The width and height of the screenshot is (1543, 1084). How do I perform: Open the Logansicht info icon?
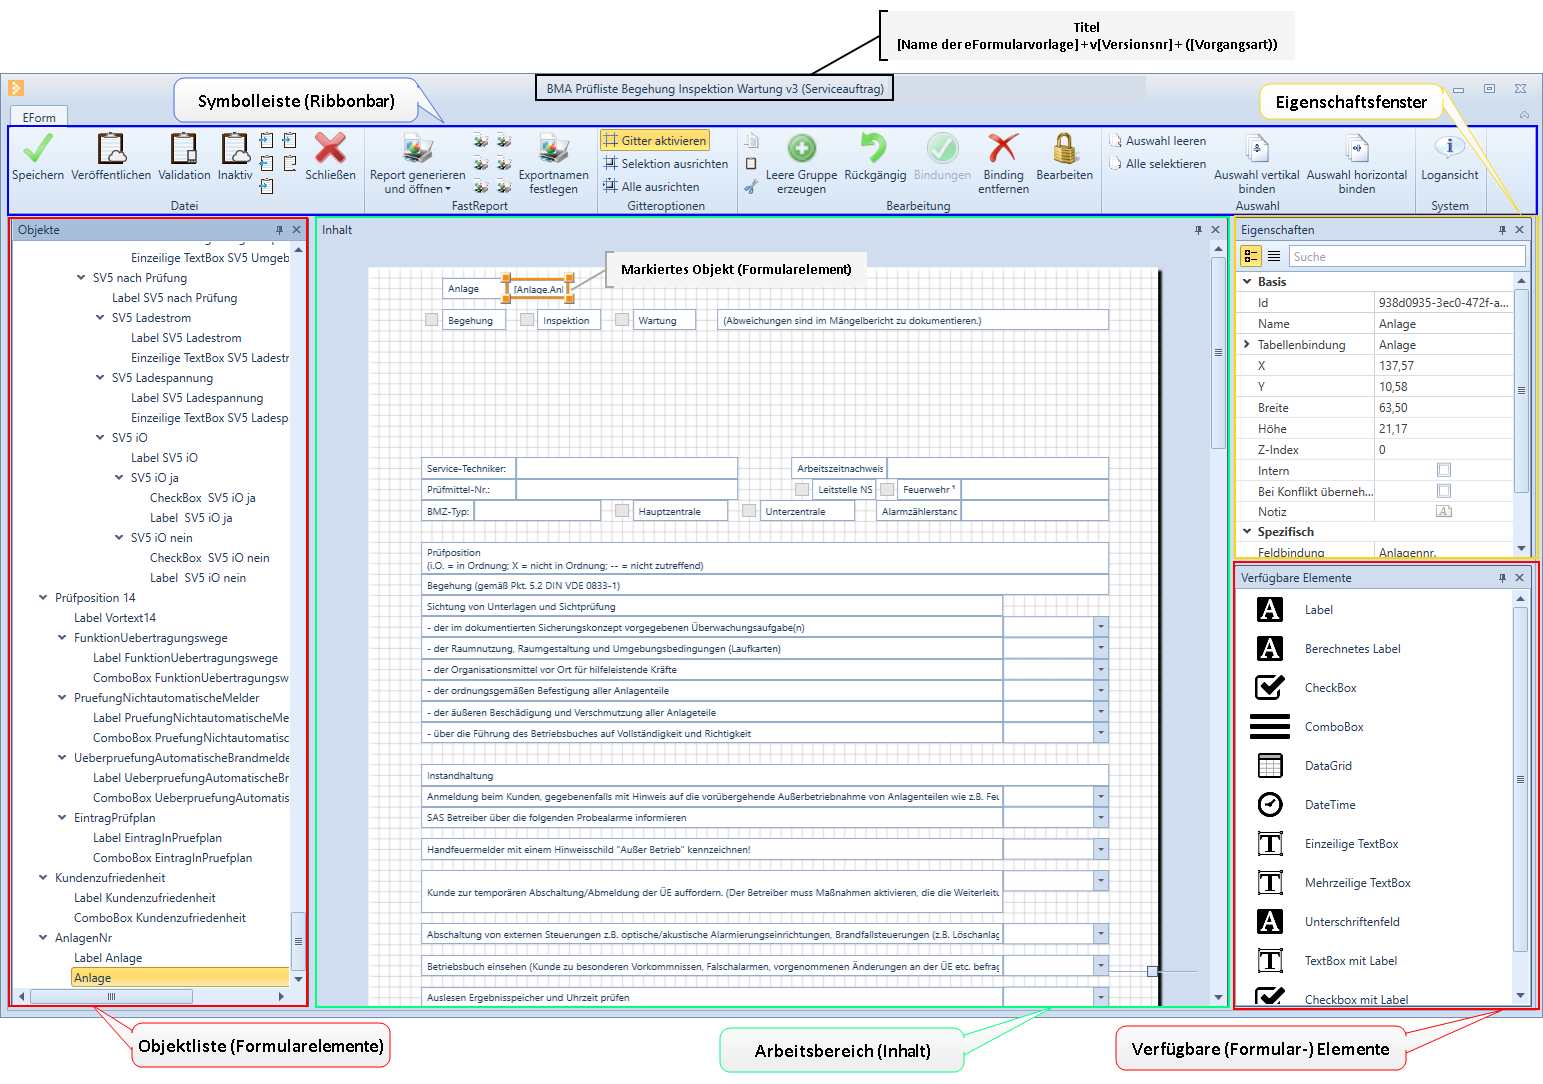pyautogui.click(x=1449, y=149)
